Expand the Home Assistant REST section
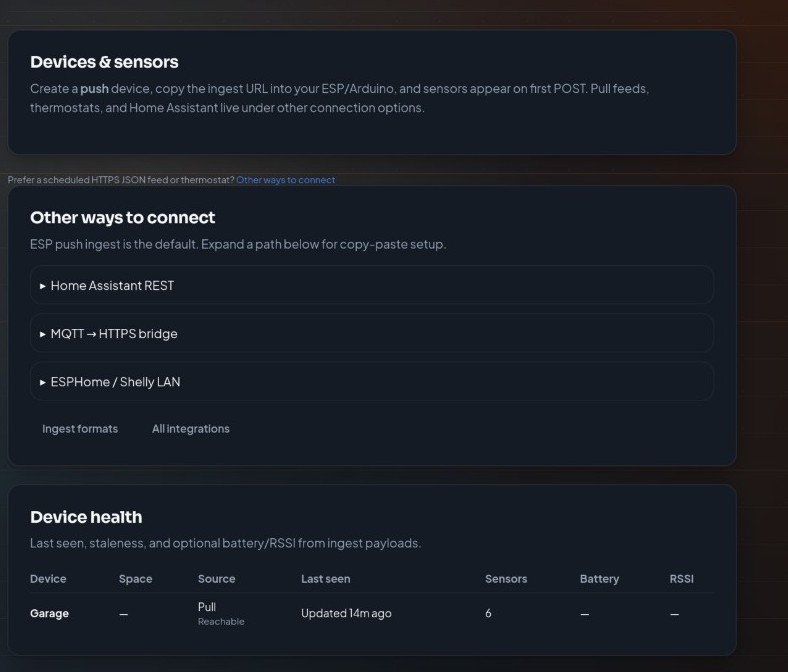 tap(372, 285)
